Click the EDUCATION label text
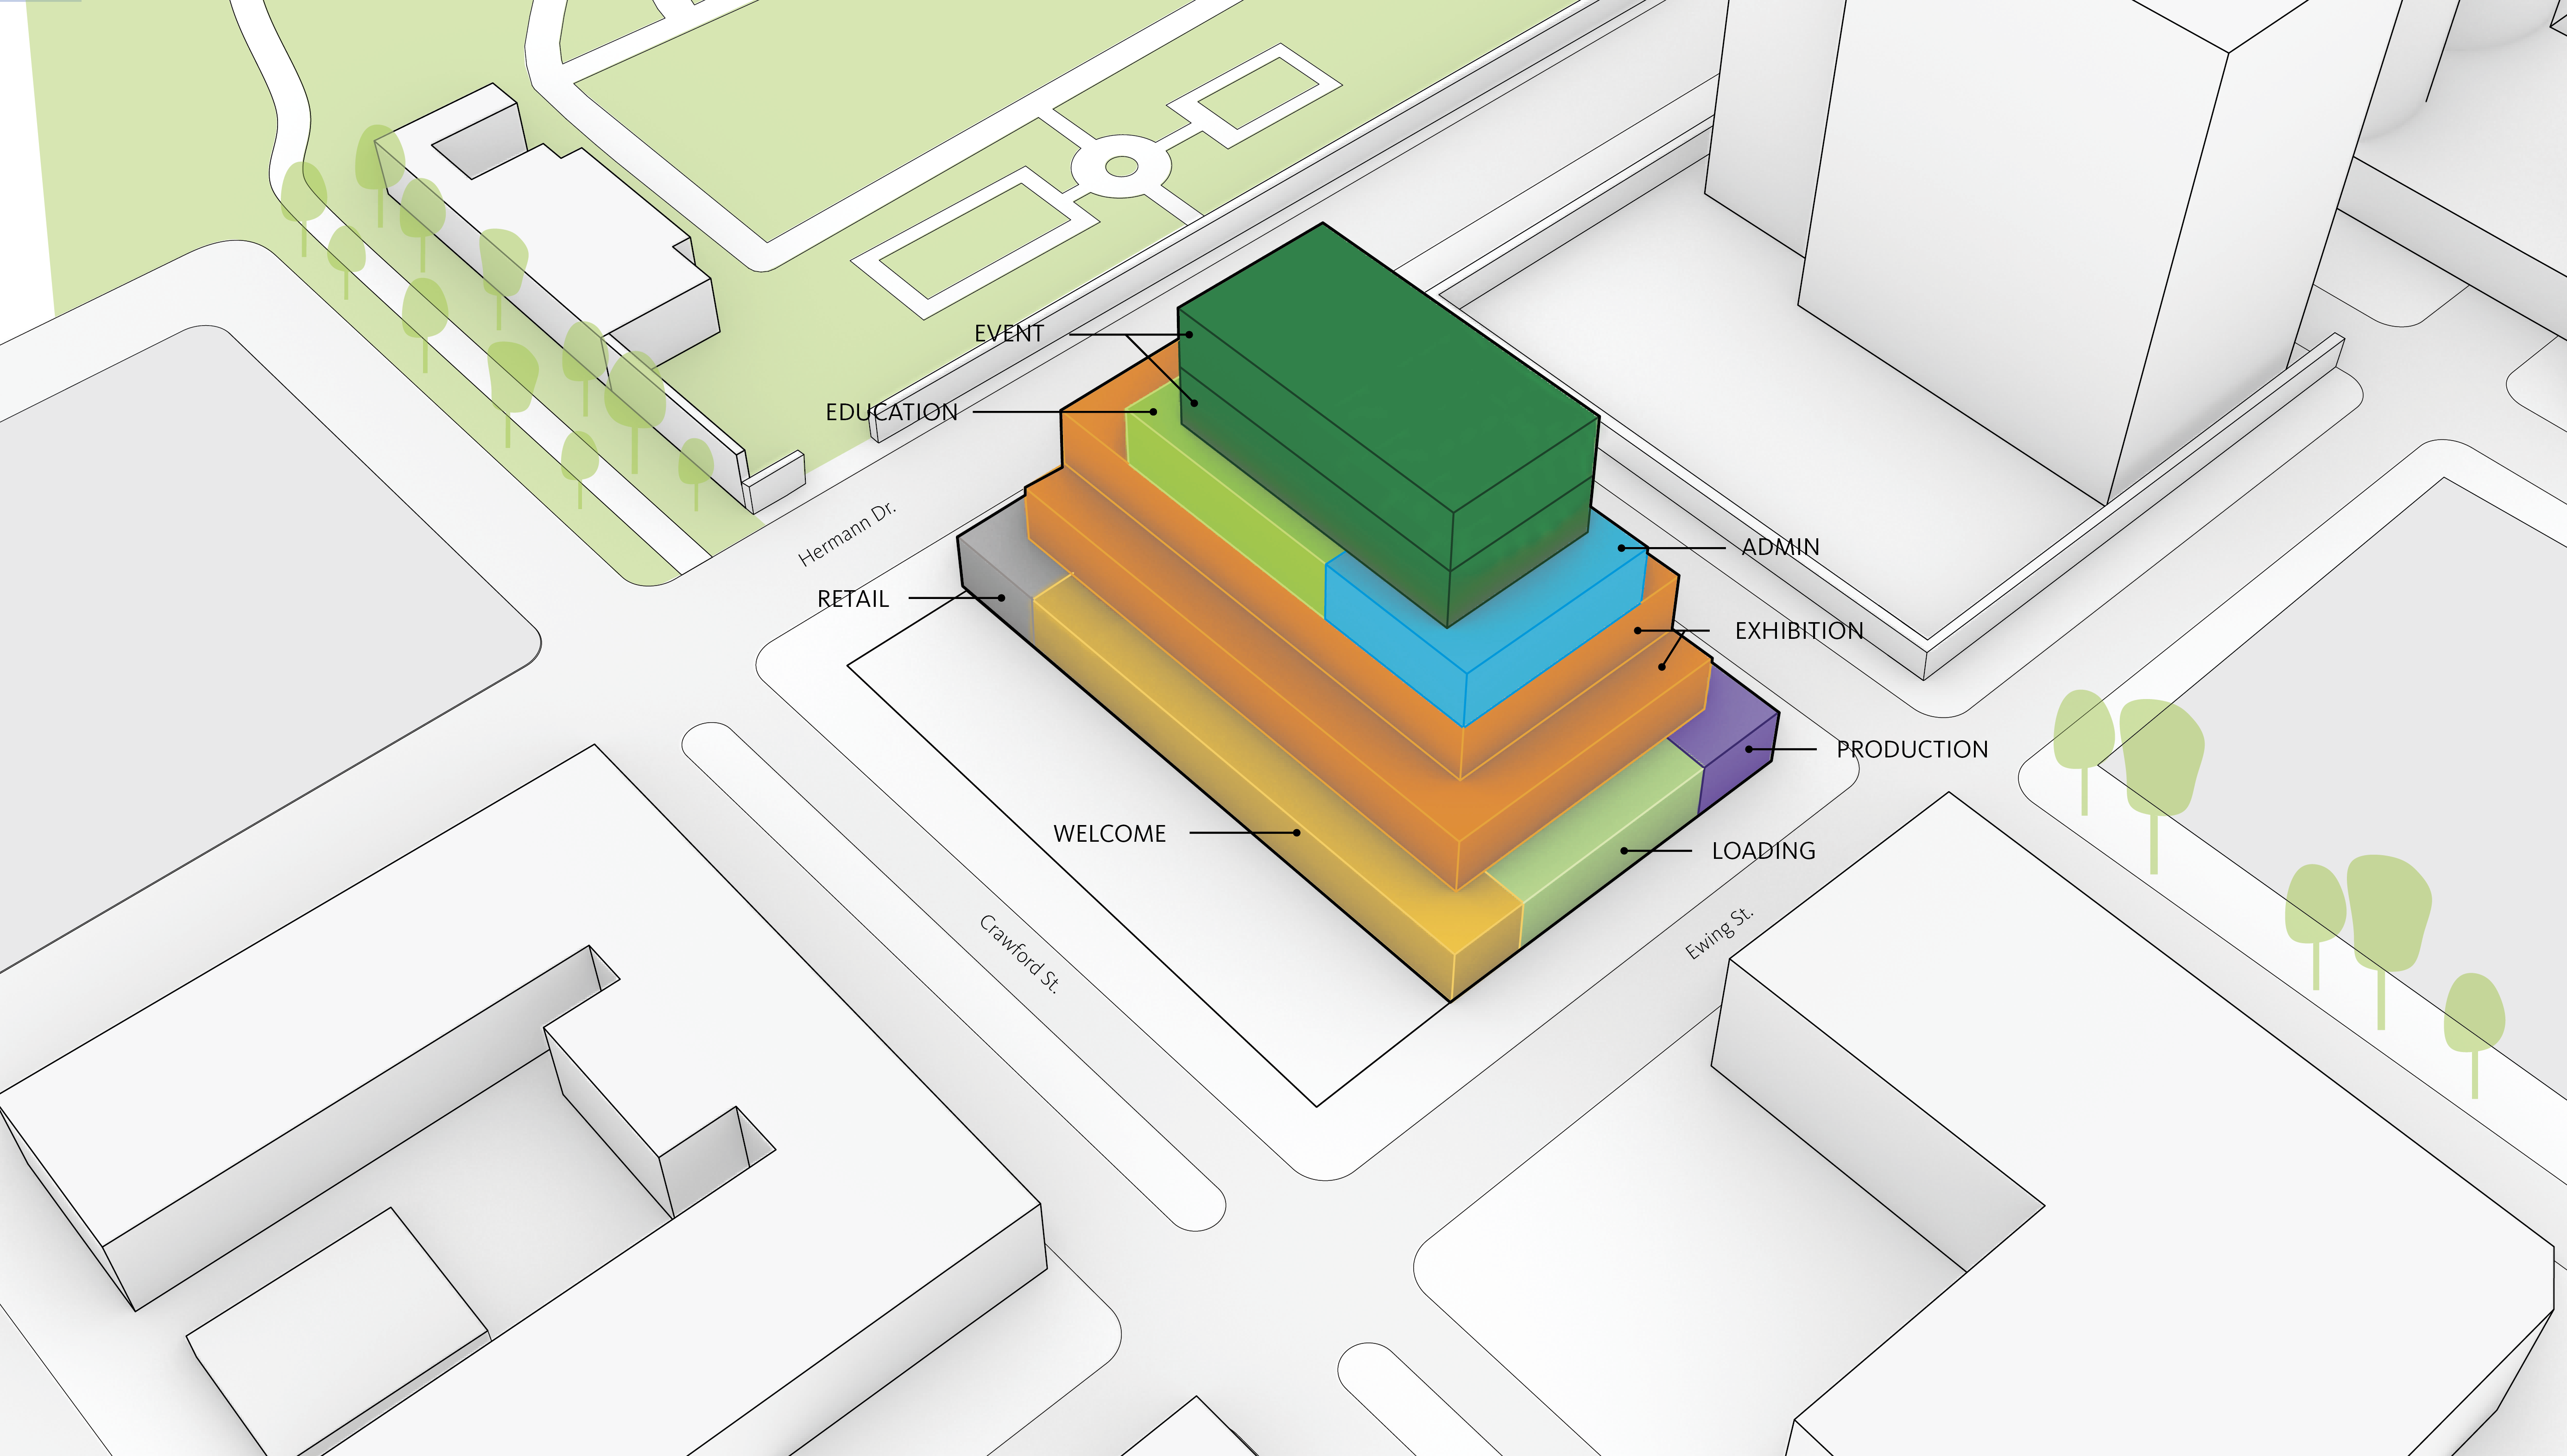This screenshot has width=2567, height=1456. [x=891, y=412]
